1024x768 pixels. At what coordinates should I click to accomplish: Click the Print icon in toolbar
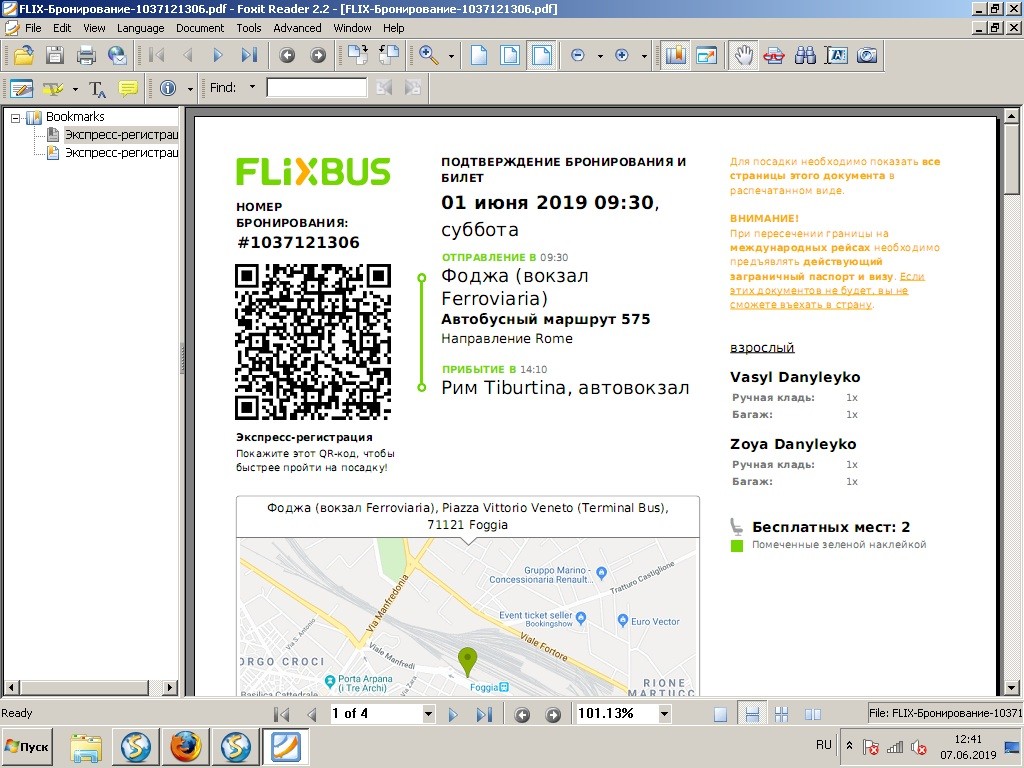[x=86, y=55]
